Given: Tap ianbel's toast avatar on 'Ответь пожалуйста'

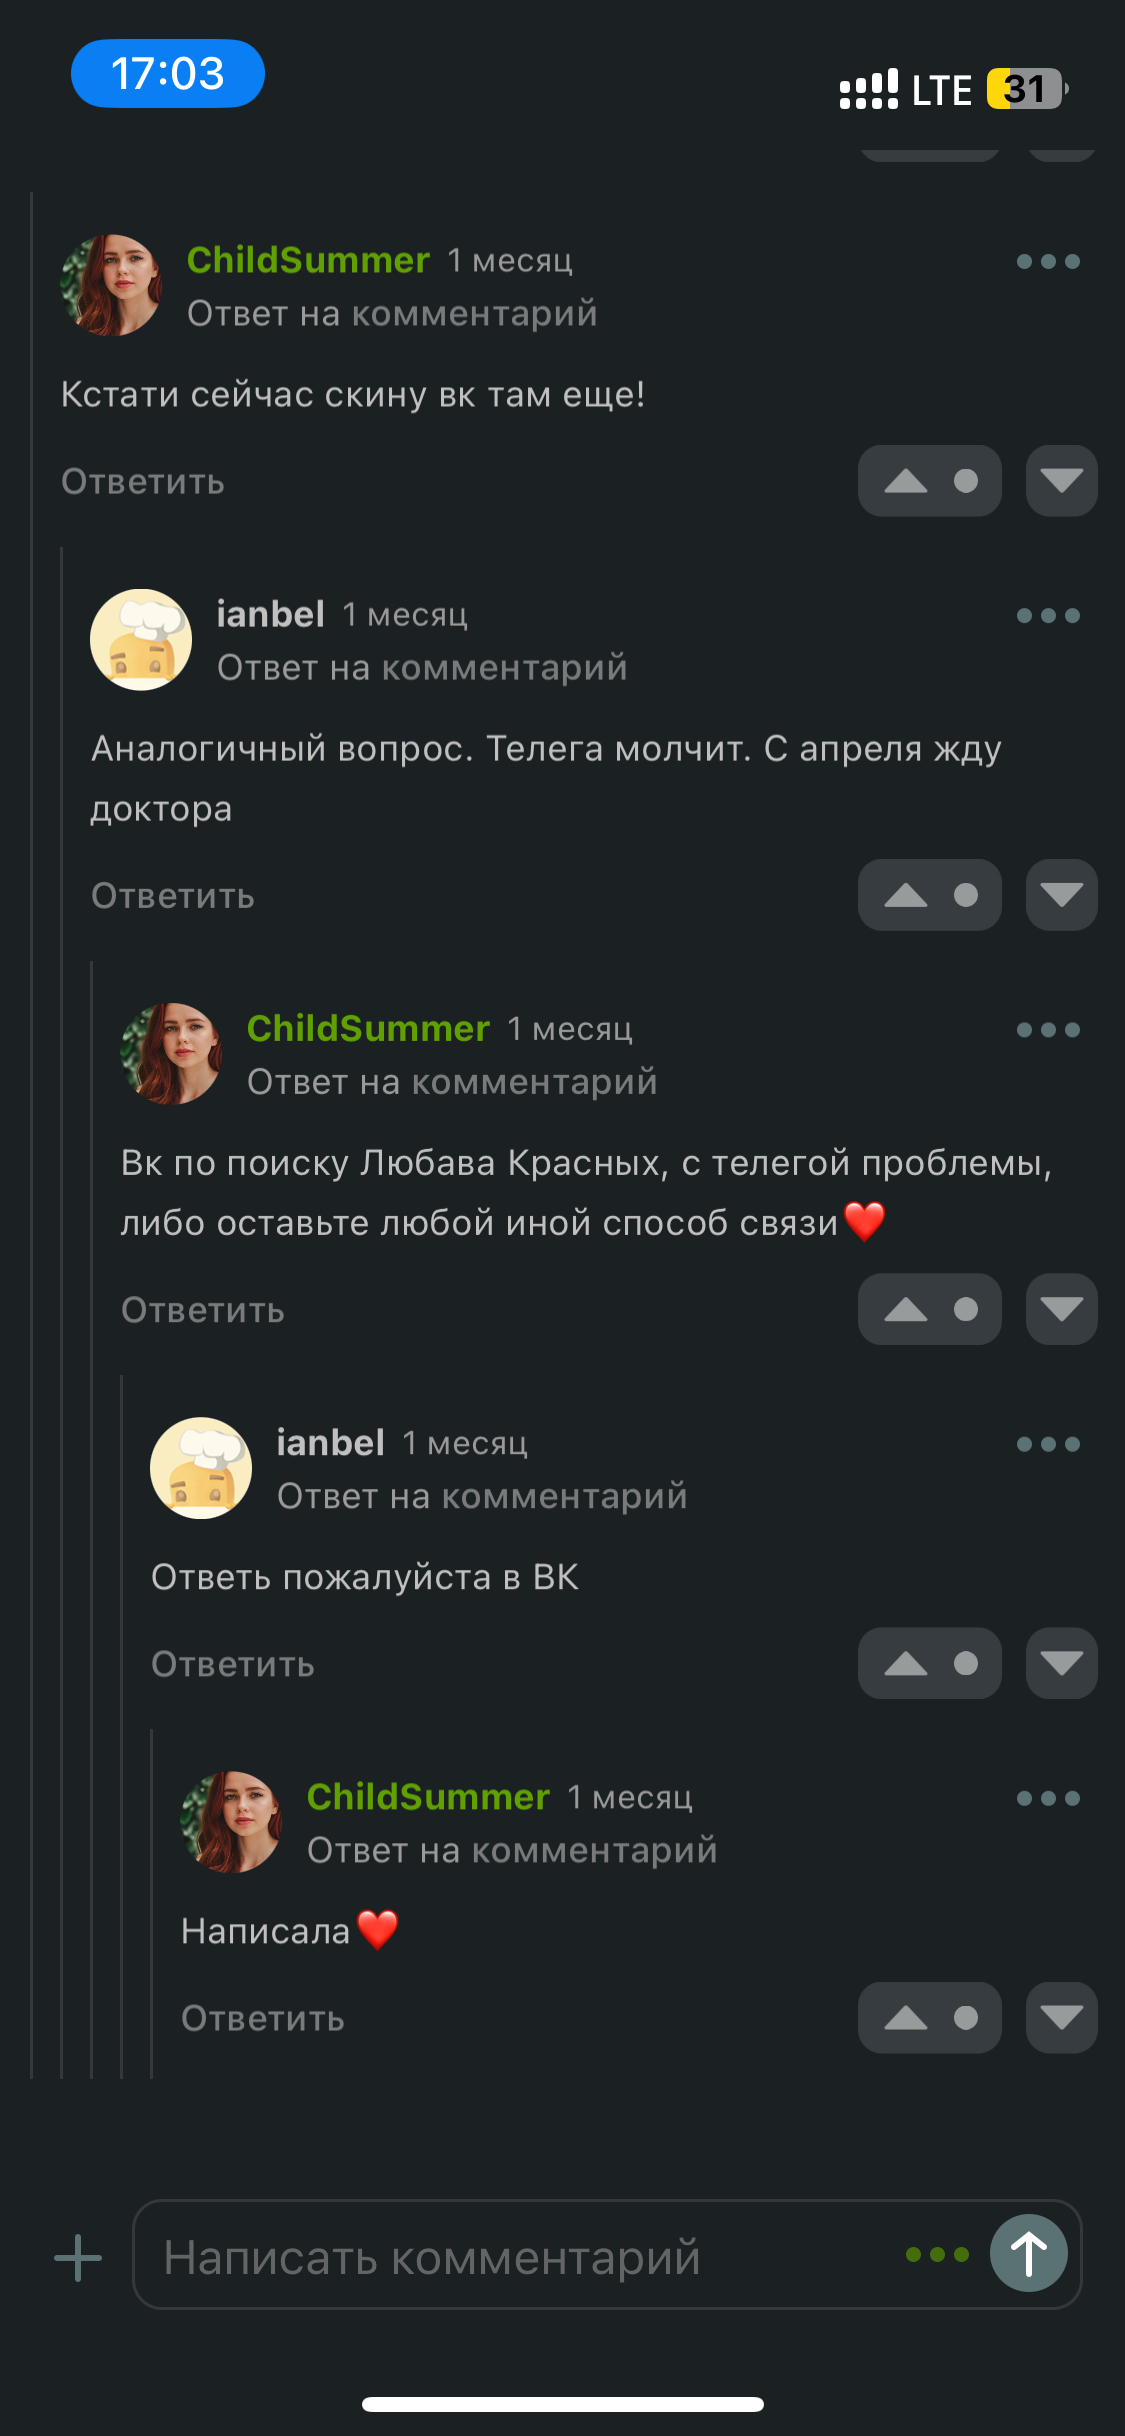Looking at the screenshot, I should (x=201, y=1468).
